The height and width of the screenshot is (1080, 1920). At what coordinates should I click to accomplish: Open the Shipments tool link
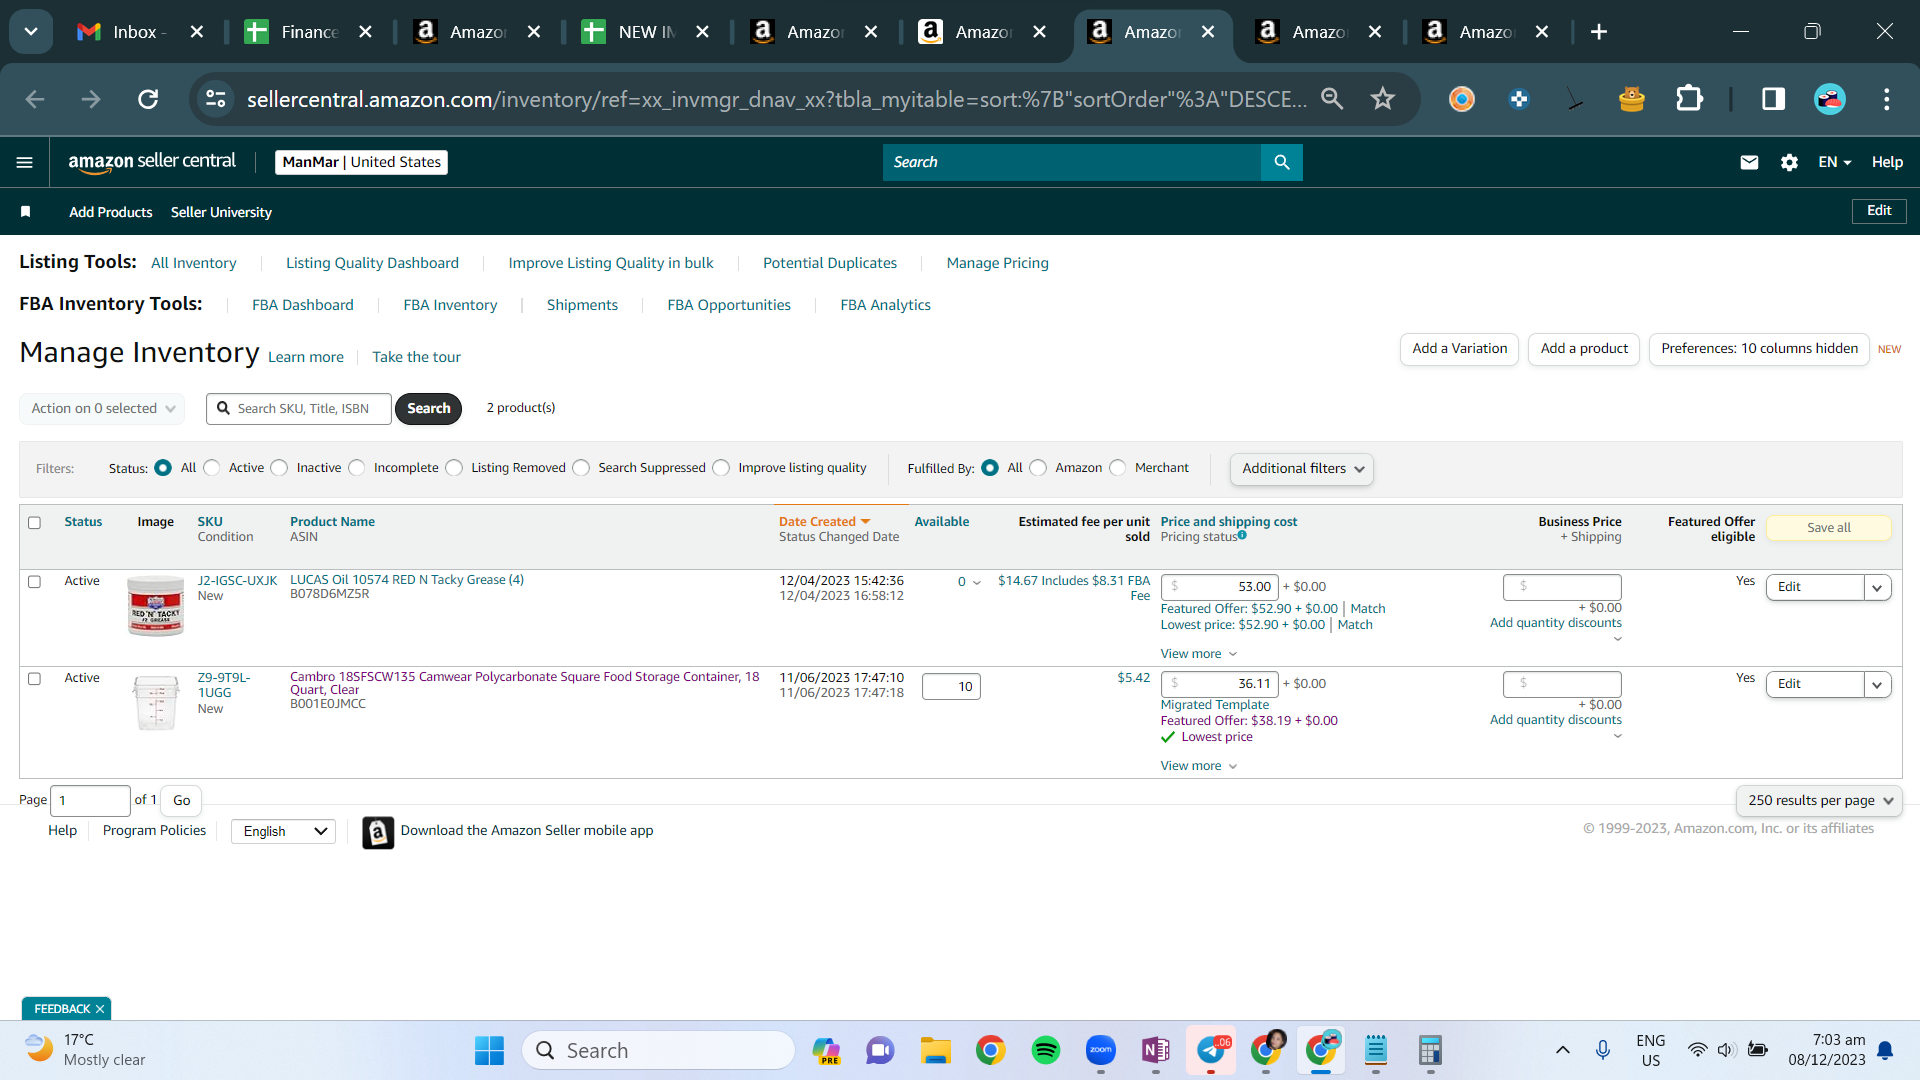coord(582,305)
